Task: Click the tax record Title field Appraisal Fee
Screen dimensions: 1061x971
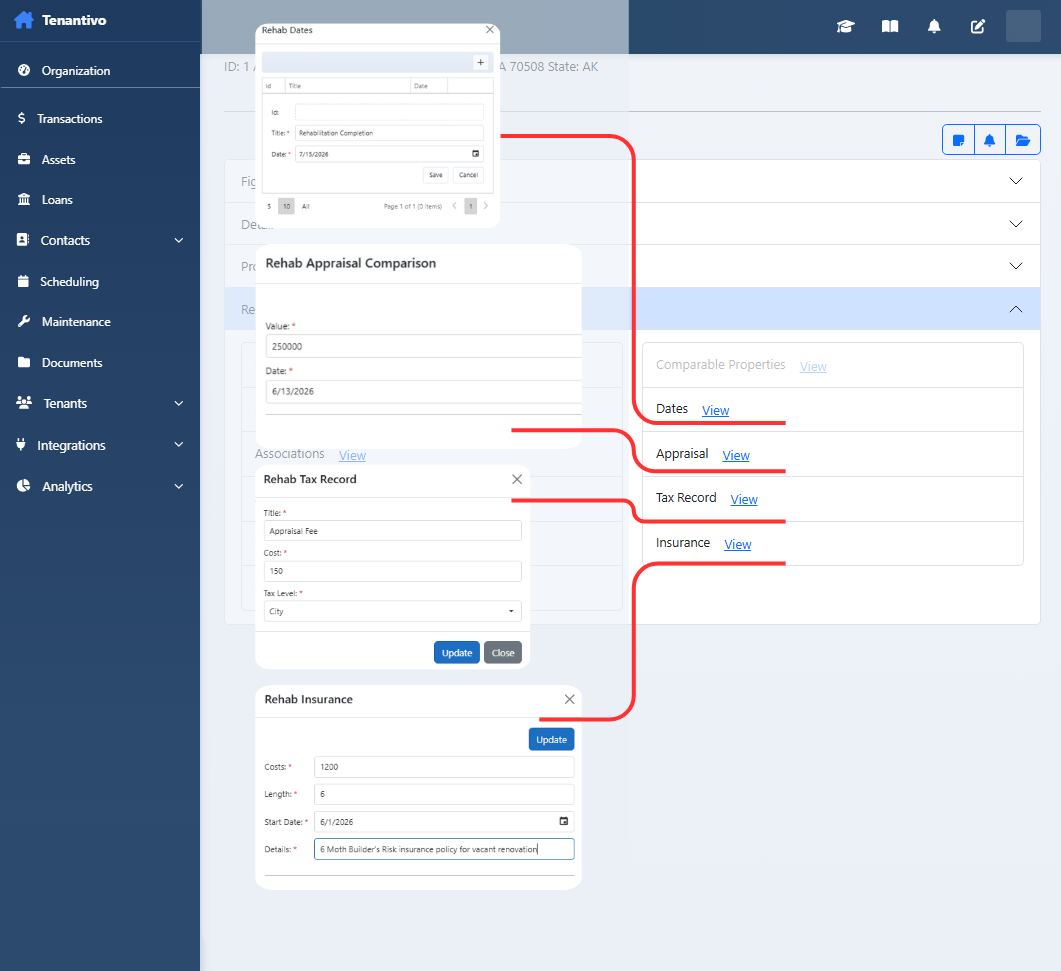Action: pyautogui.click(x=392, y=530)
